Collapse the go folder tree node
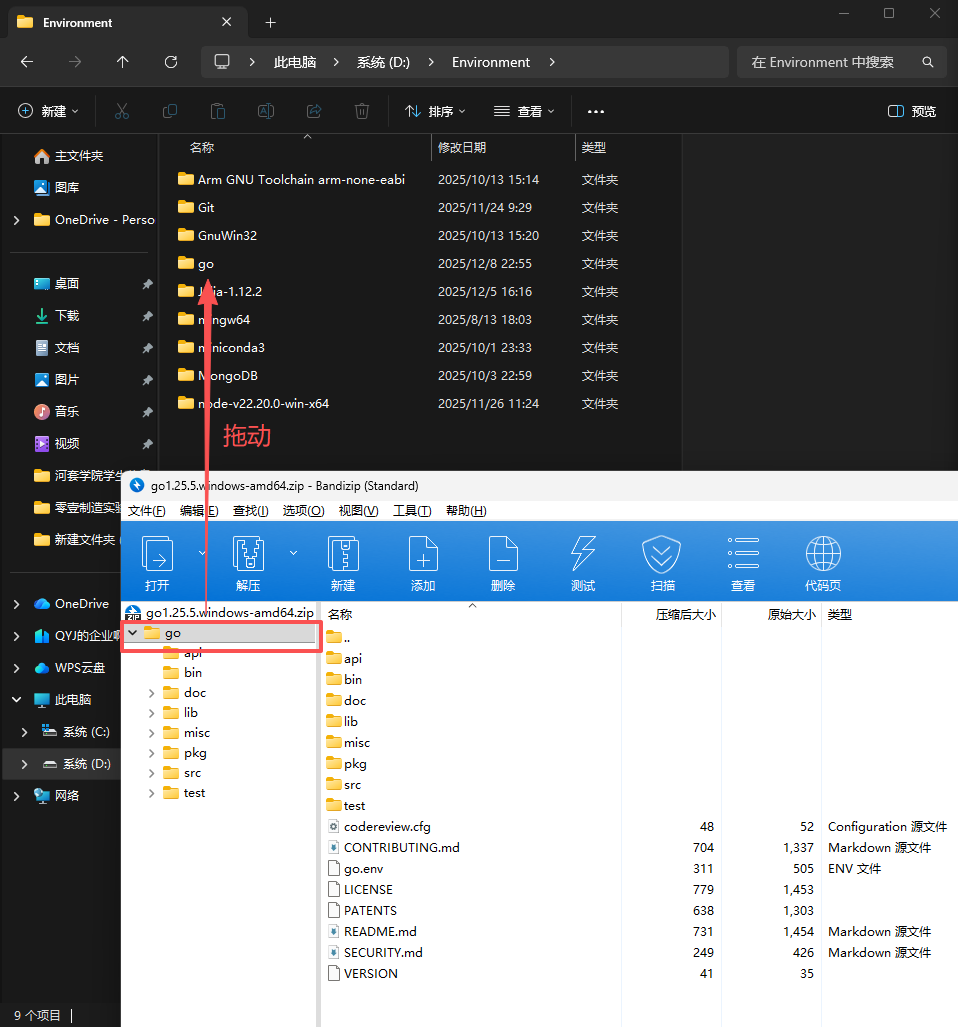Screen dimensions: 958x1027 pos(132,633)
